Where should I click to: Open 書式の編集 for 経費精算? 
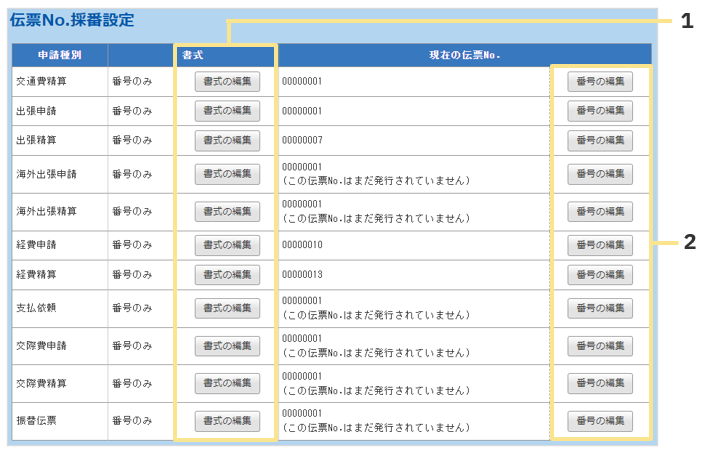pyautogui.click(x=227, y=274)
